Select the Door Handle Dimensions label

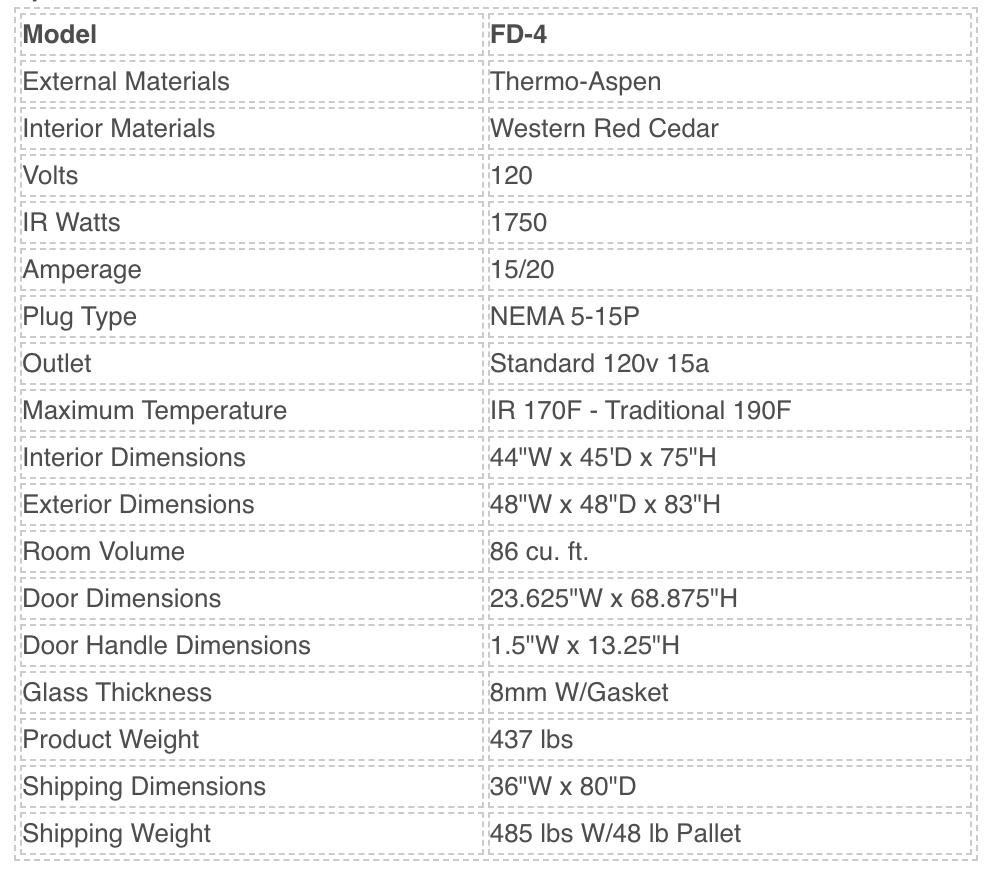point(166,645)
